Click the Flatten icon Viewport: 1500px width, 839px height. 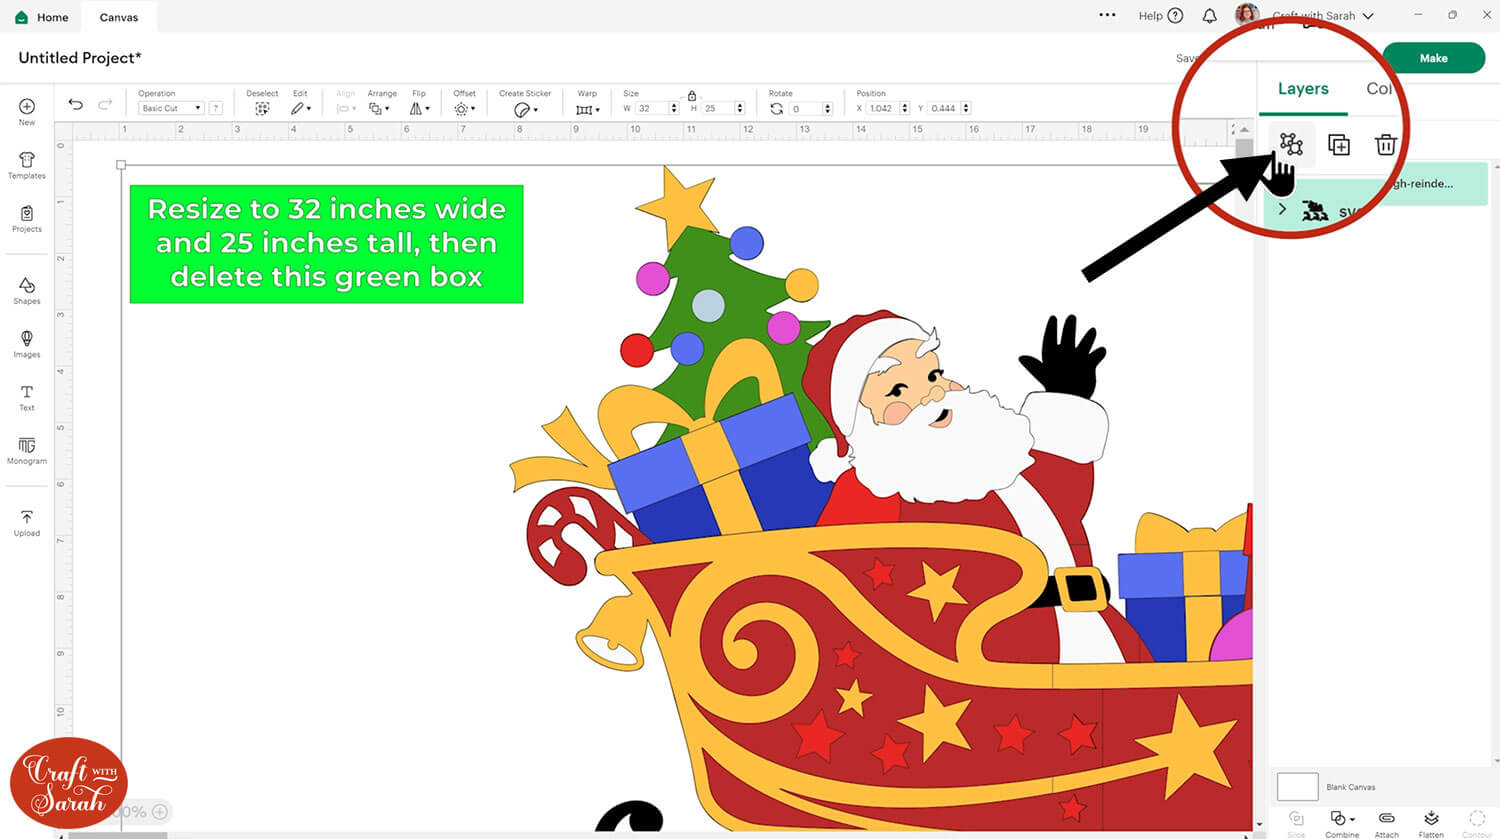[1431, 818]
